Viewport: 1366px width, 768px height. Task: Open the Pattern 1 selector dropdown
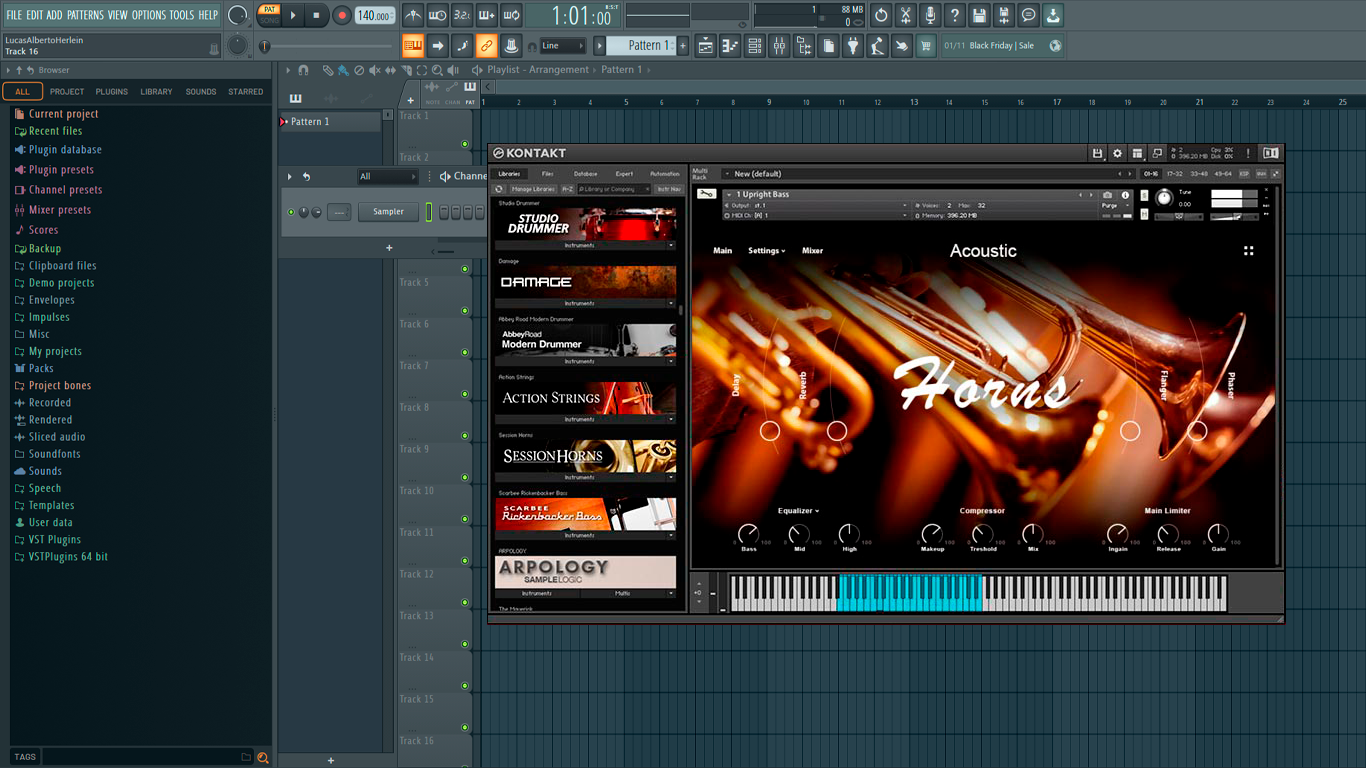tap(642, 45)
